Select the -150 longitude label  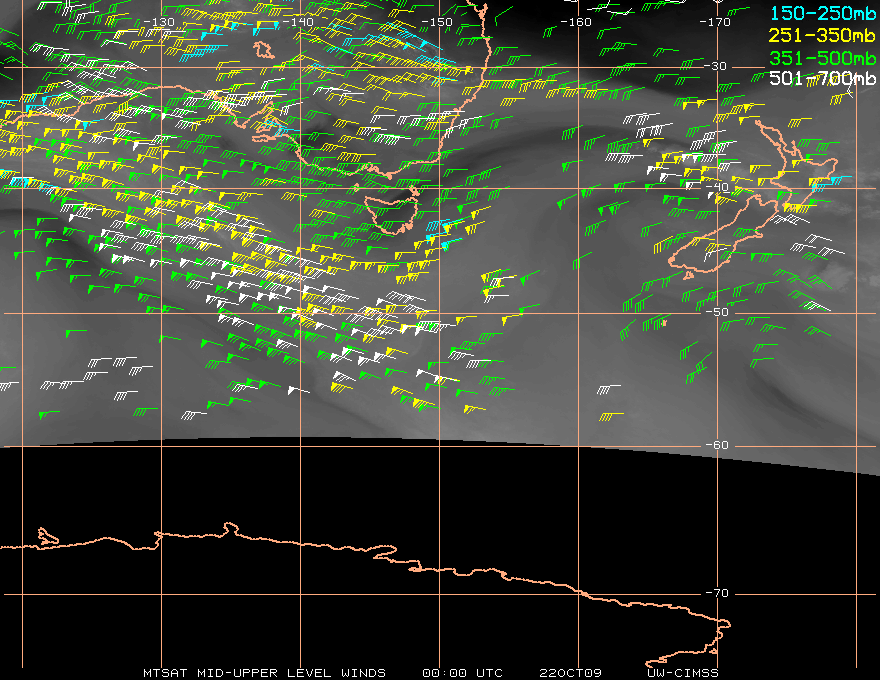click(437, 22)
